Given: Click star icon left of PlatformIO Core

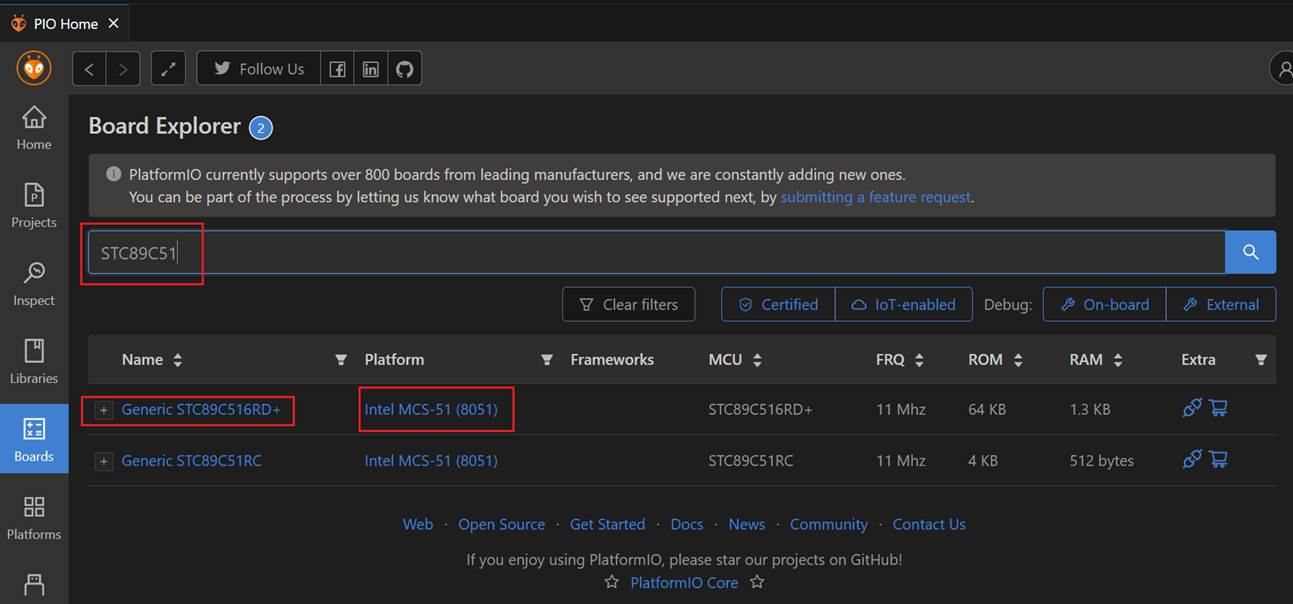Looking at the screenshot, I should click(612, 582).
